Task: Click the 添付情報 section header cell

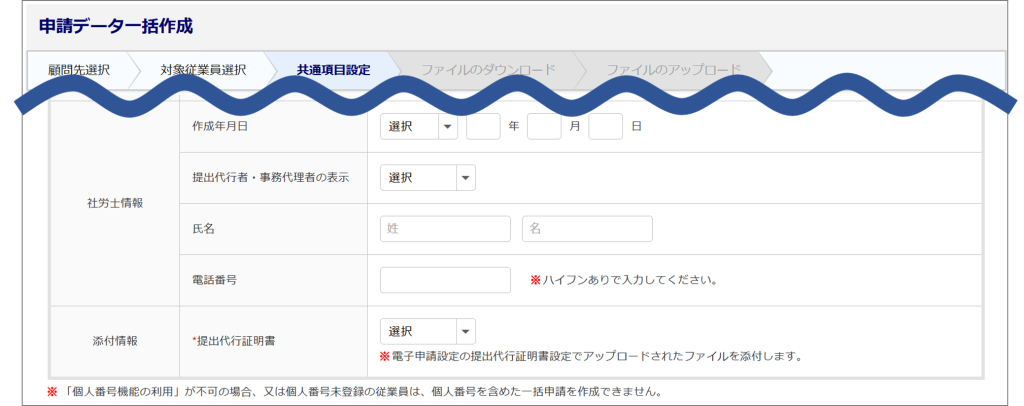Action: pos(115,341)
